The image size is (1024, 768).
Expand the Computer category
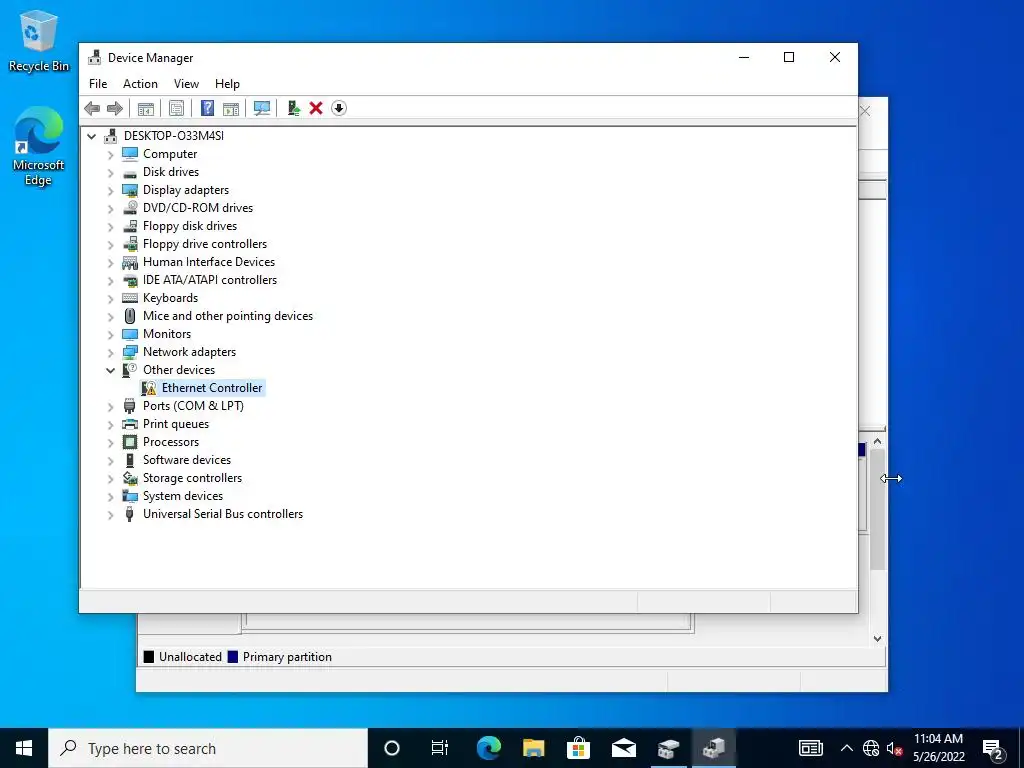tap(110, 155)
